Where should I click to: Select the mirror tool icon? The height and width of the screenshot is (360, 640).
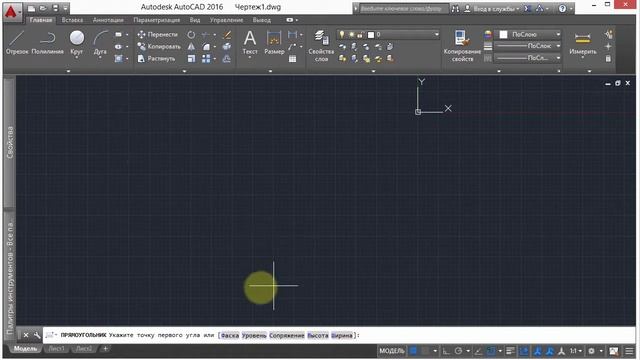(191, 47)
